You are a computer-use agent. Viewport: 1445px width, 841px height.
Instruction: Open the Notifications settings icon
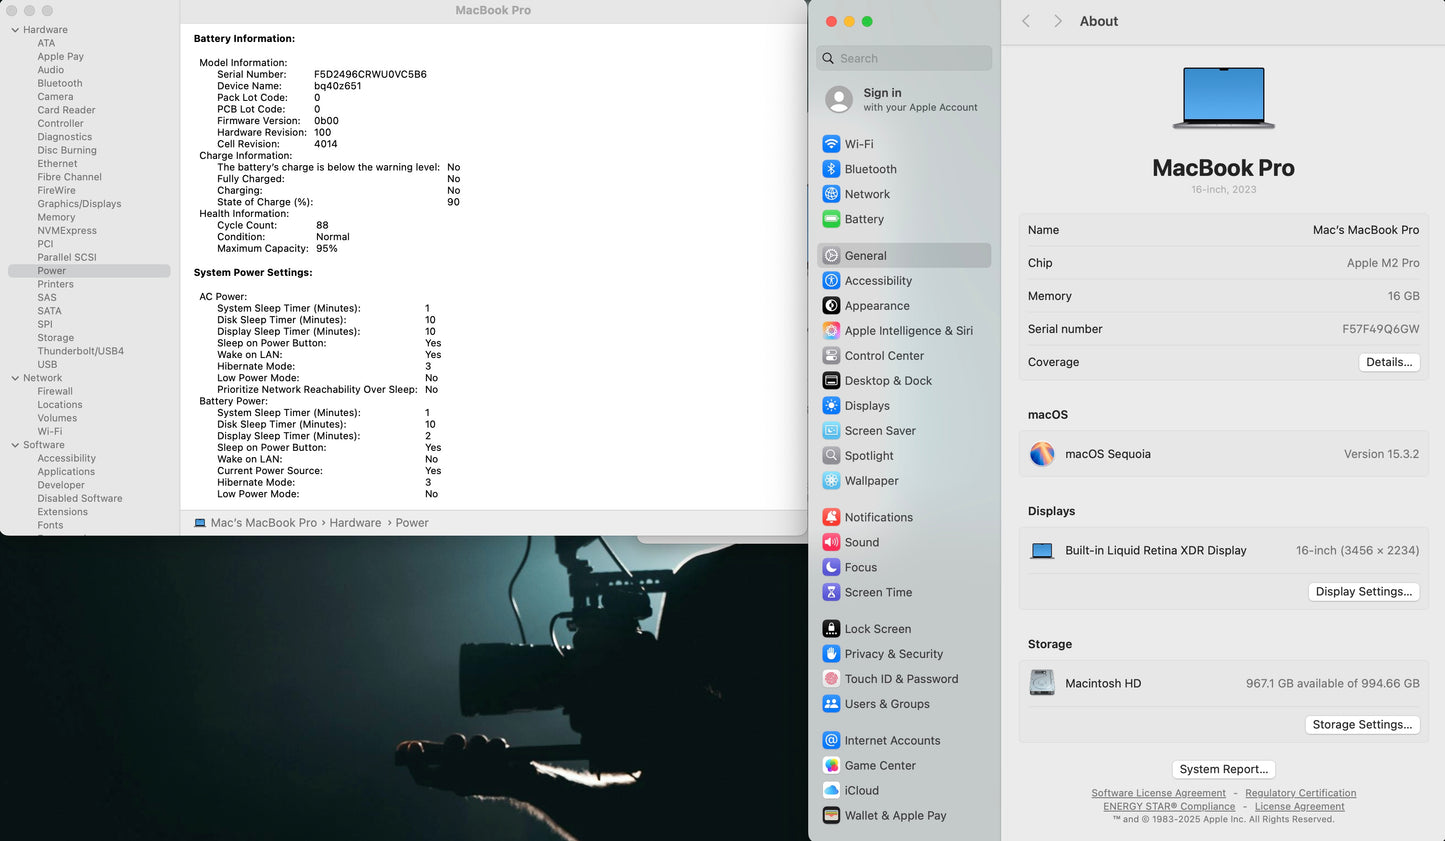click(x=831, y=517)
